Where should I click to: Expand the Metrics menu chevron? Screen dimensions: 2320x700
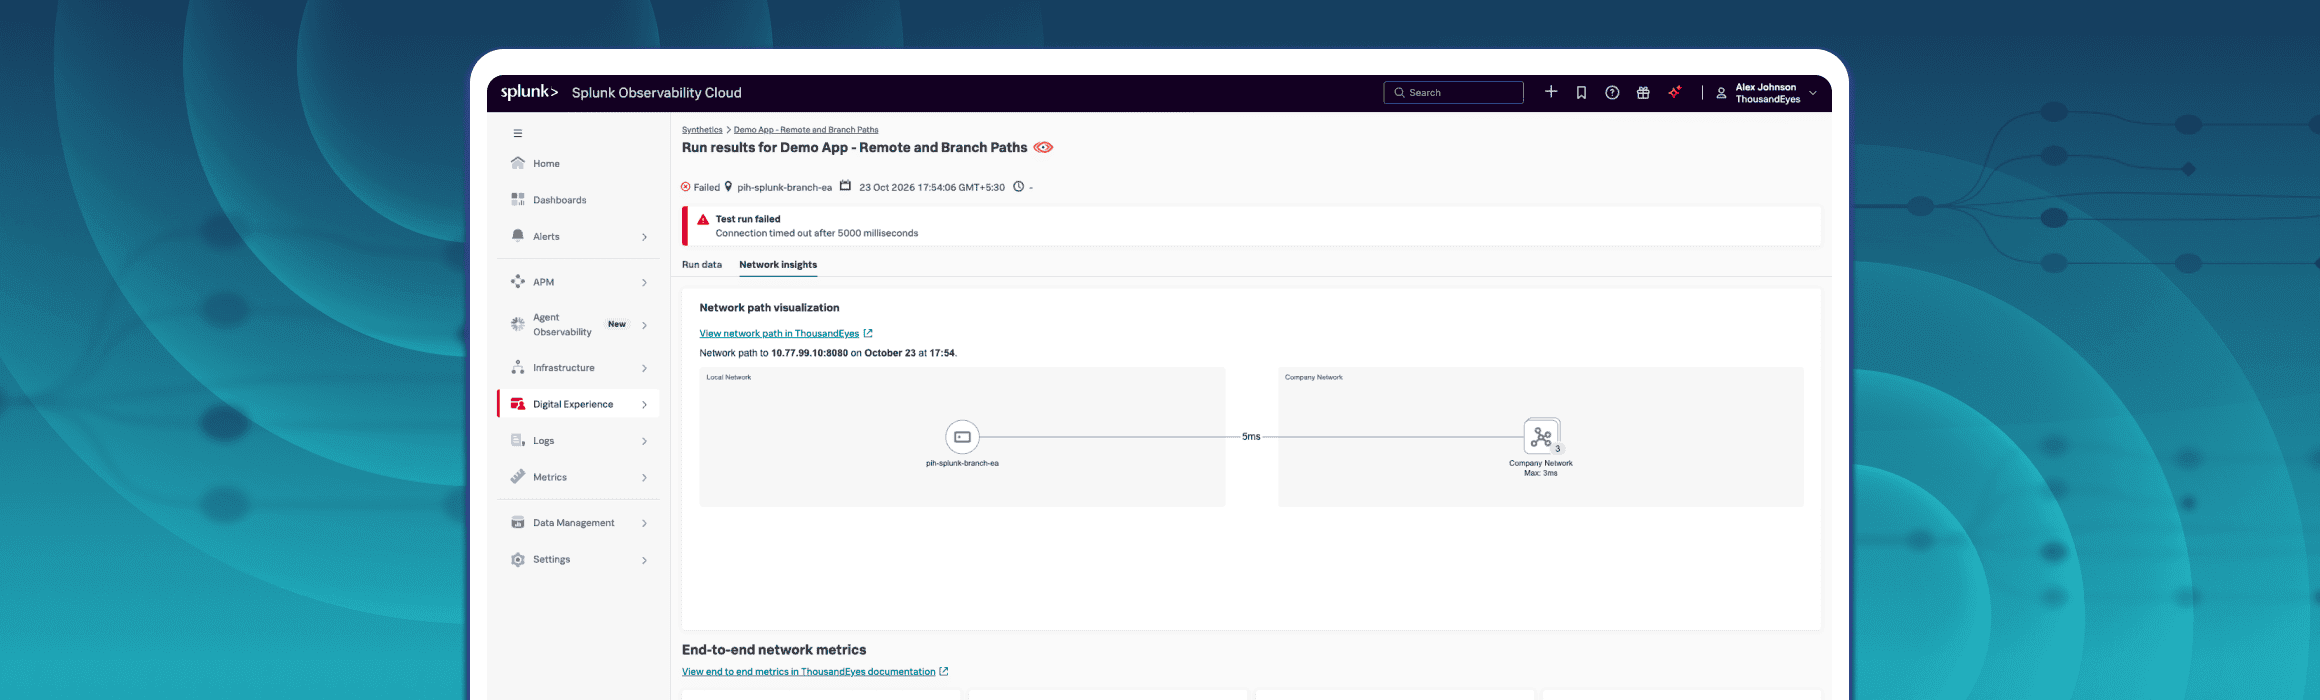pyautogui.click(x=644, y=478)
